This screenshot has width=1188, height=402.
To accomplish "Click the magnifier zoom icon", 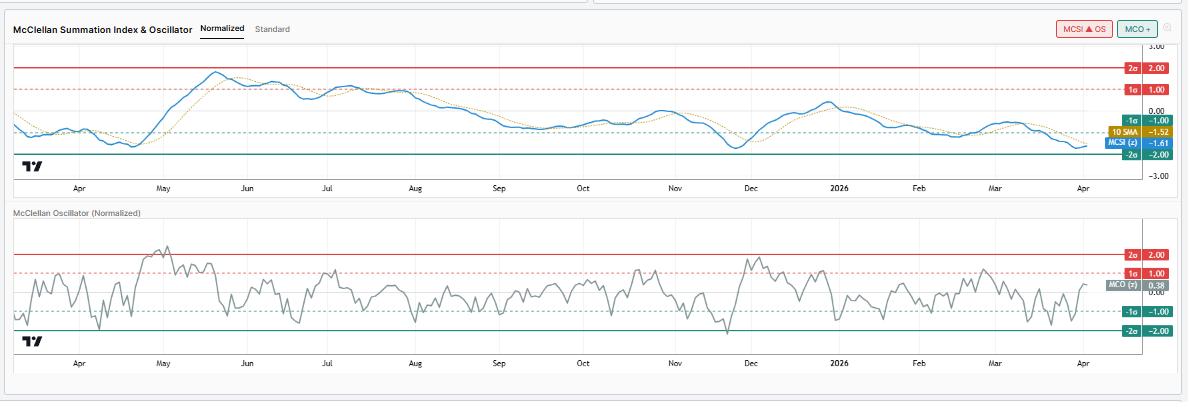I will [1168, 28].
